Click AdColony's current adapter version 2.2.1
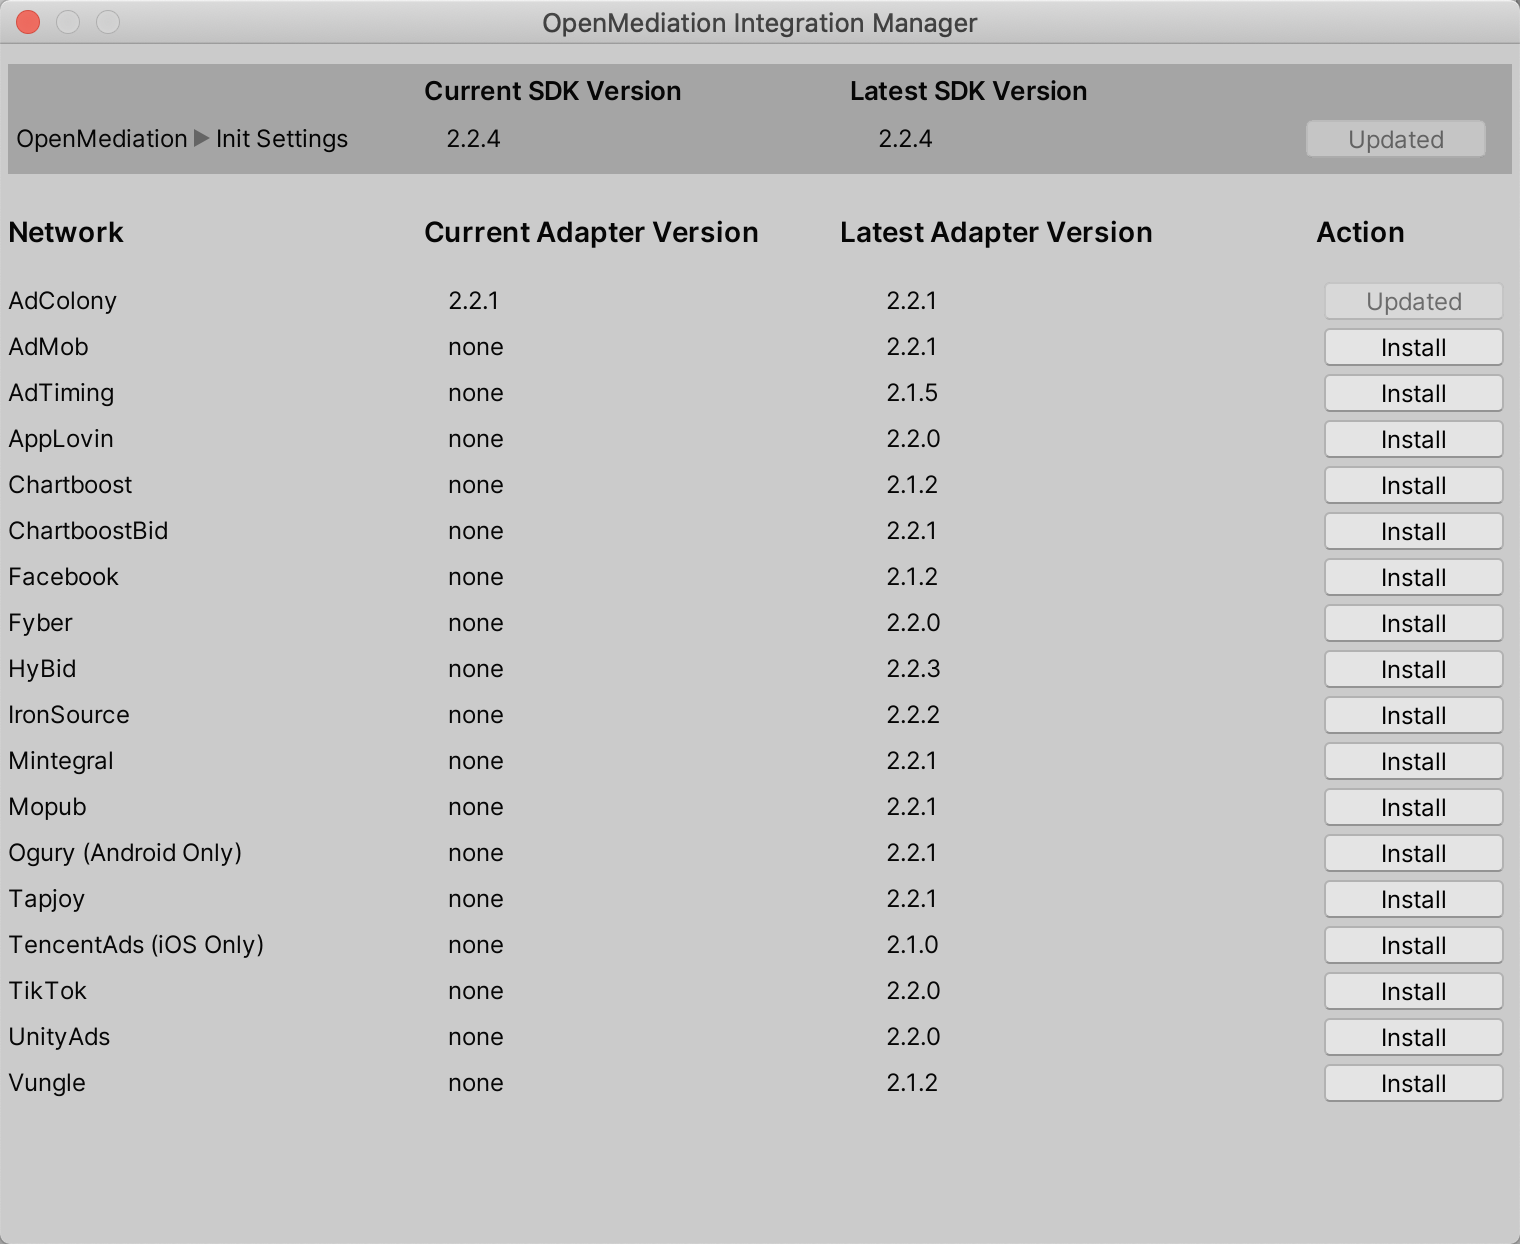The width and height of the screenshot is (1520, 1244). tap(474, 301)
